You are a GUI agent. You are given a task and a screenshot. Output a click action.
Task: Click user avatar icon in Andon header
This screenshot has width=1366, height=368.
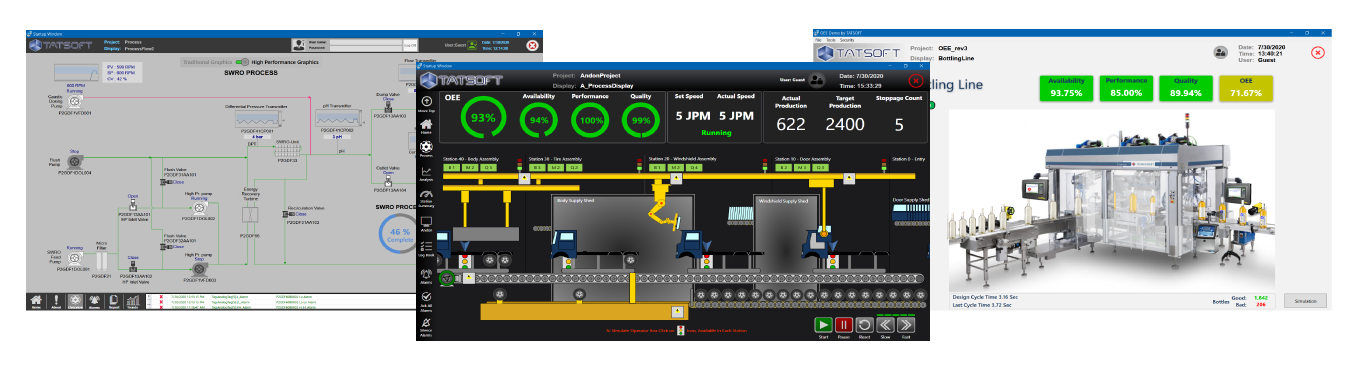816,80
